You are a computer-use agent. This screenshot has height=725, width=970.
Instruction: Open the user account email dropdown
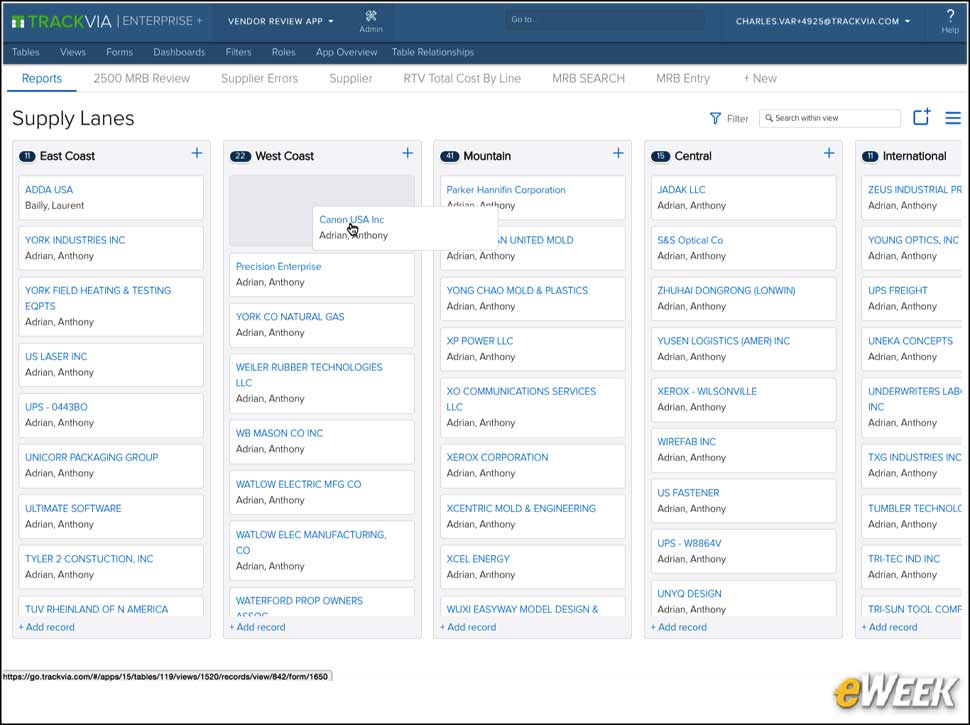click(x=823, y=21)
